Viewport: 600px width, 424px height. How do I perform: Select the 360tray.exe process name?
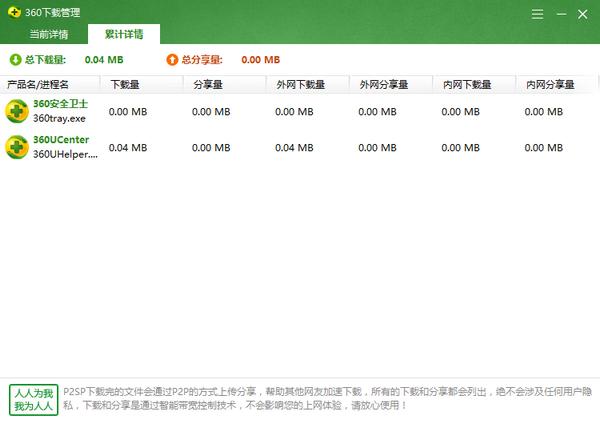pos(59,119)
